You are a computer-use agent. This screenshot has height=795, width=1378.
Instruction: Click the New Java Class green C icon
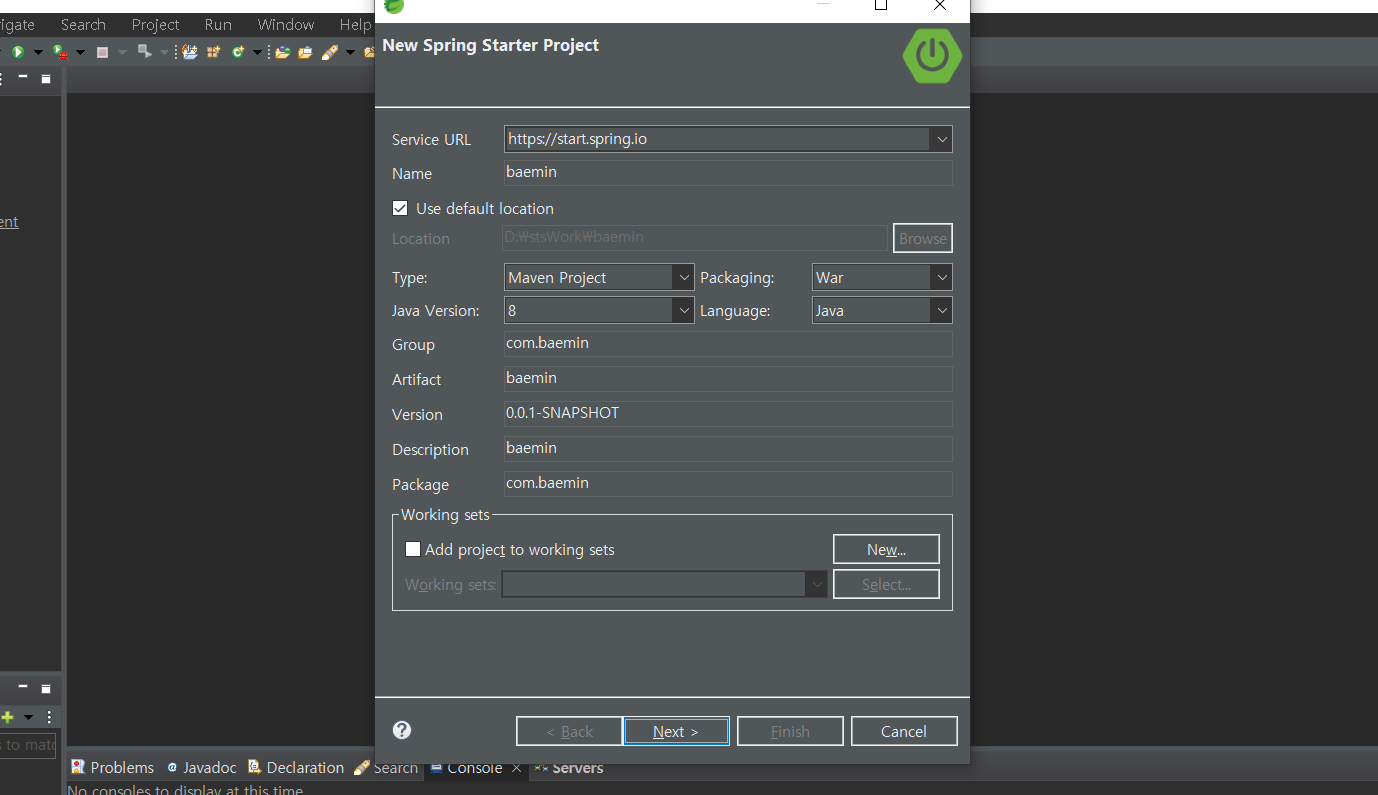tap(238, 52)
